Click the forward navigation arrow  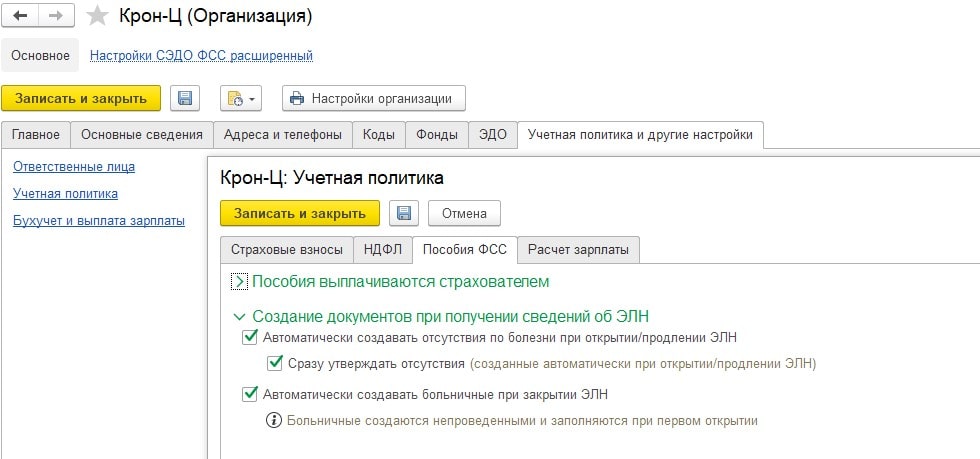55,16
